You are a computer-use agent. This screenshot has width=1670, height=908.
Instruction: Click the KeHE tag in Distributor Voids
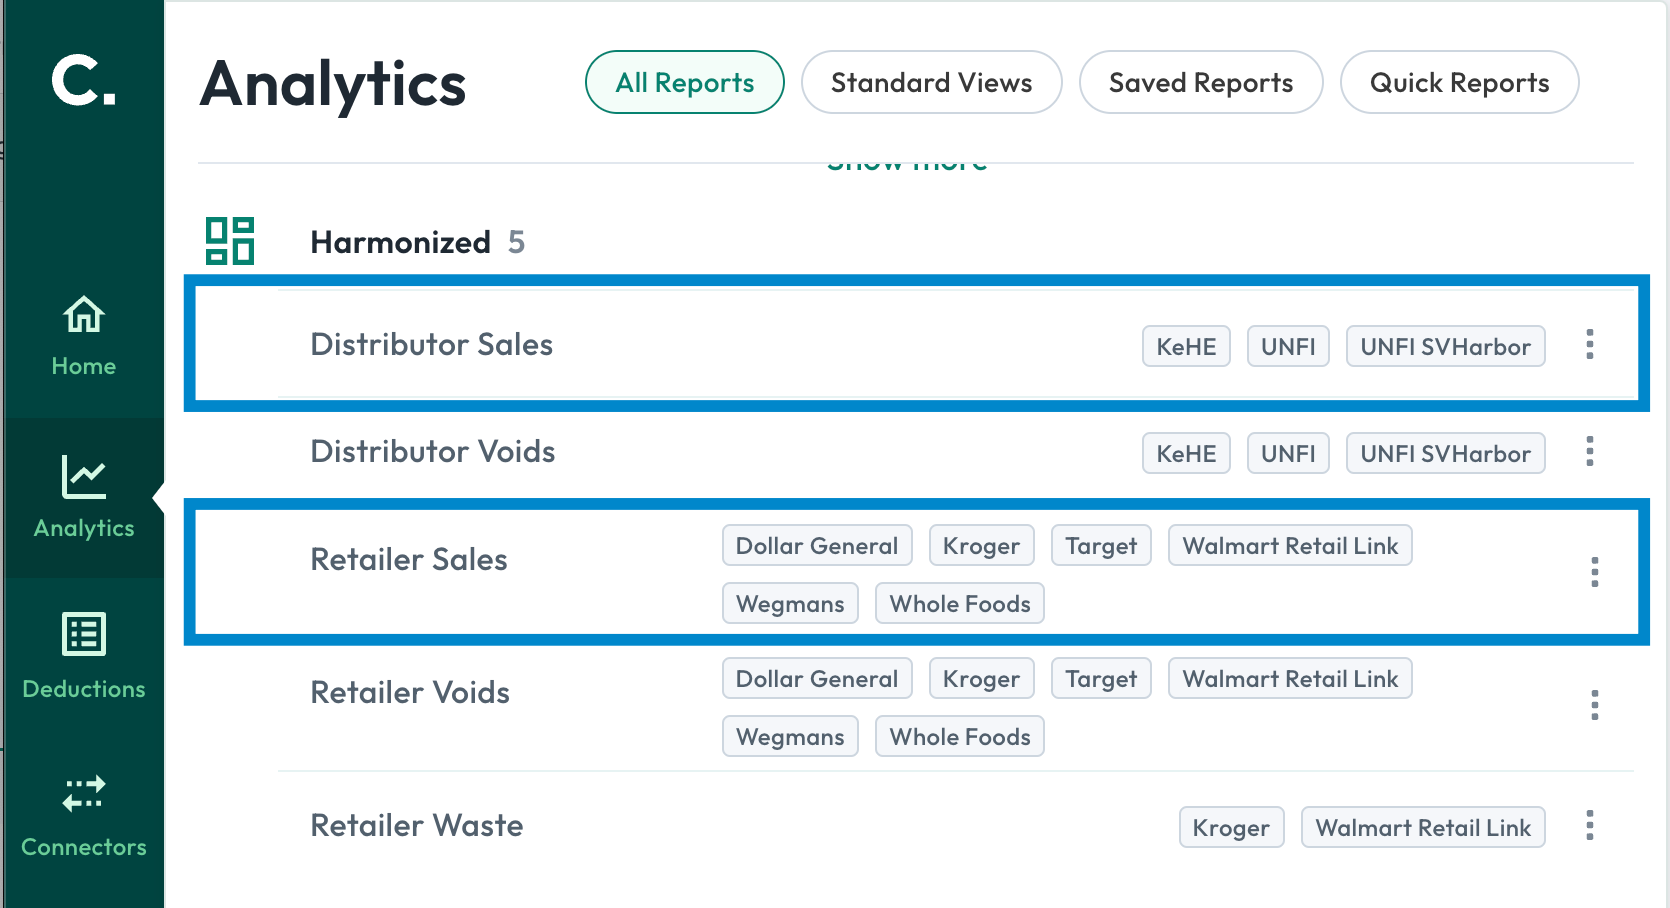point(1186,453)
